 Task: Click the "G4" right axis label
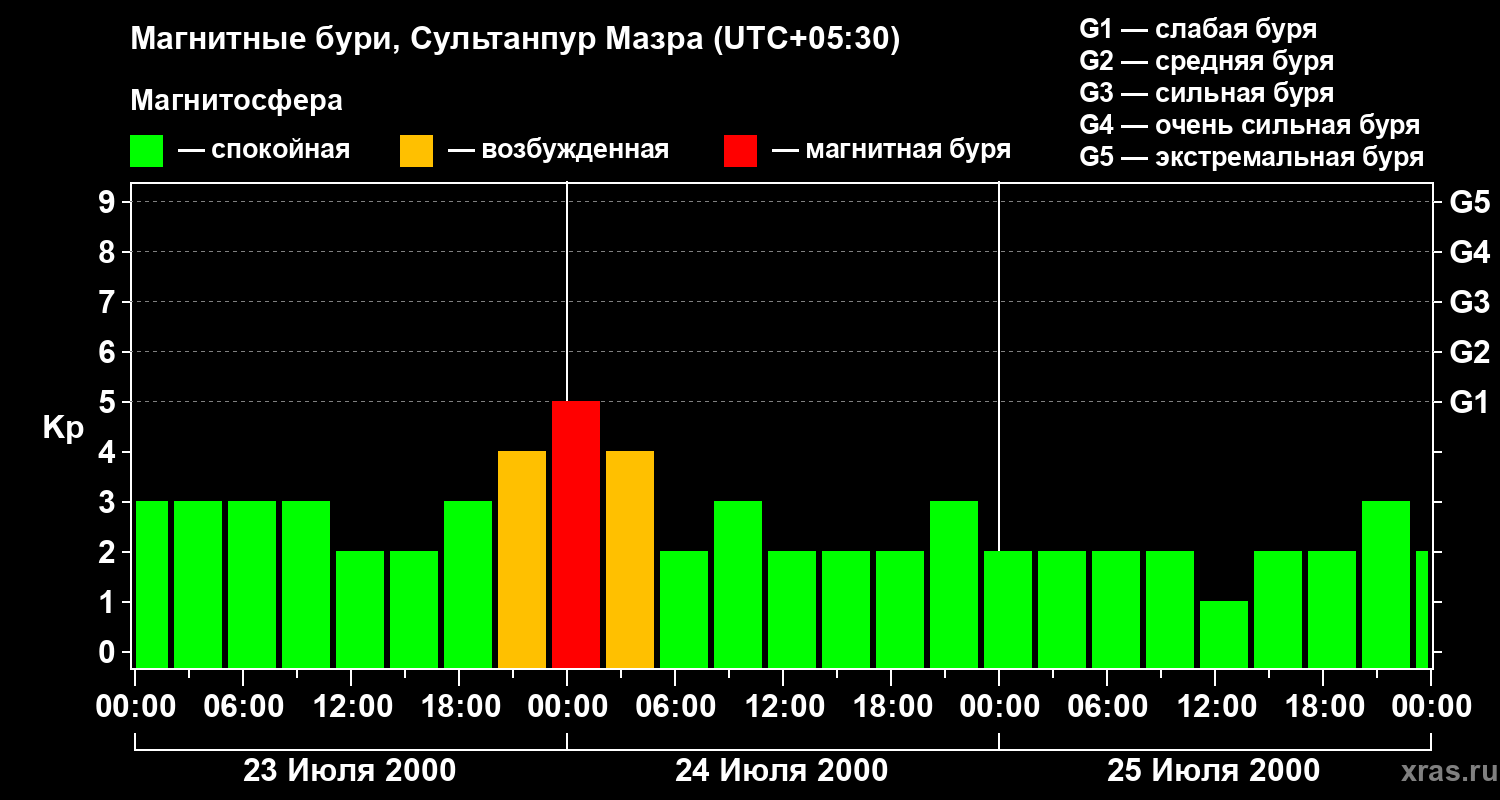(1469, 252)
